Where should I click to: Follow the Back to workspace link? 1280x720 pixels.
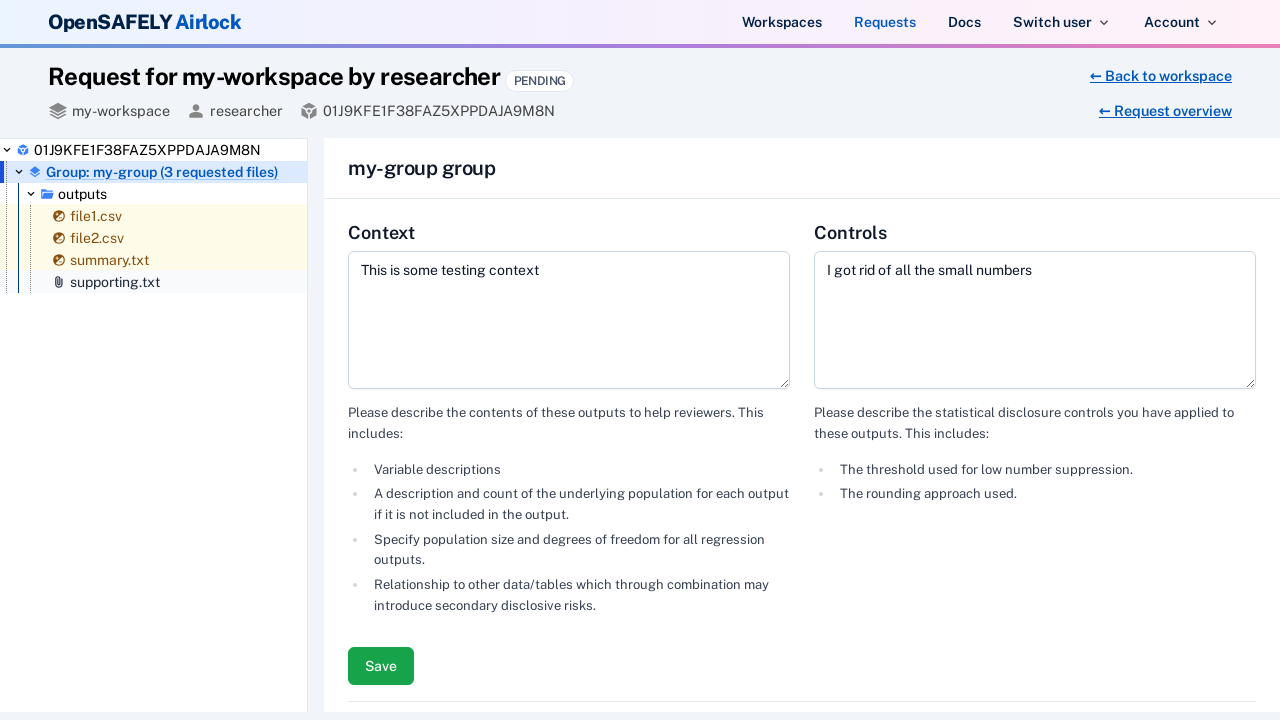[x=1160, y=76]
